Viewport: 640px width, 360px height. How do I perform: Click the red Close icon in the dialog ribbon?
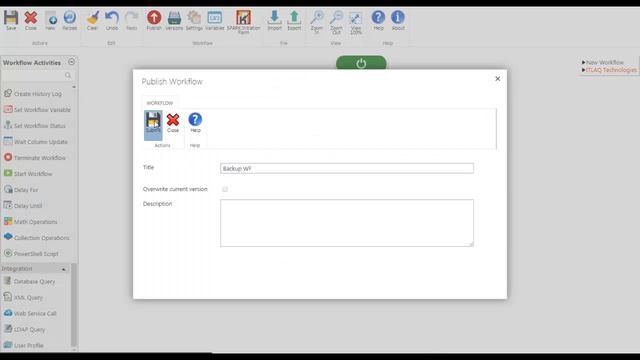(x=173, y=122)
